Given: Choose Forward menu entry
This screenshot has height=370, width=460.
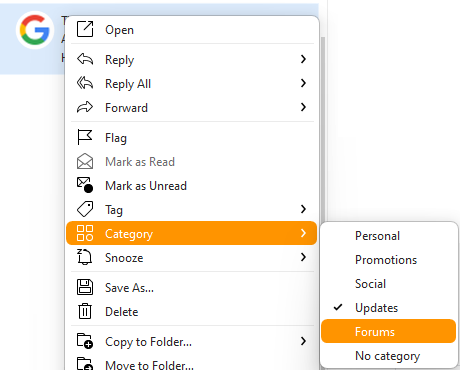Looking at the screenshot, I should pyautogui.click(x=192, y=108).
